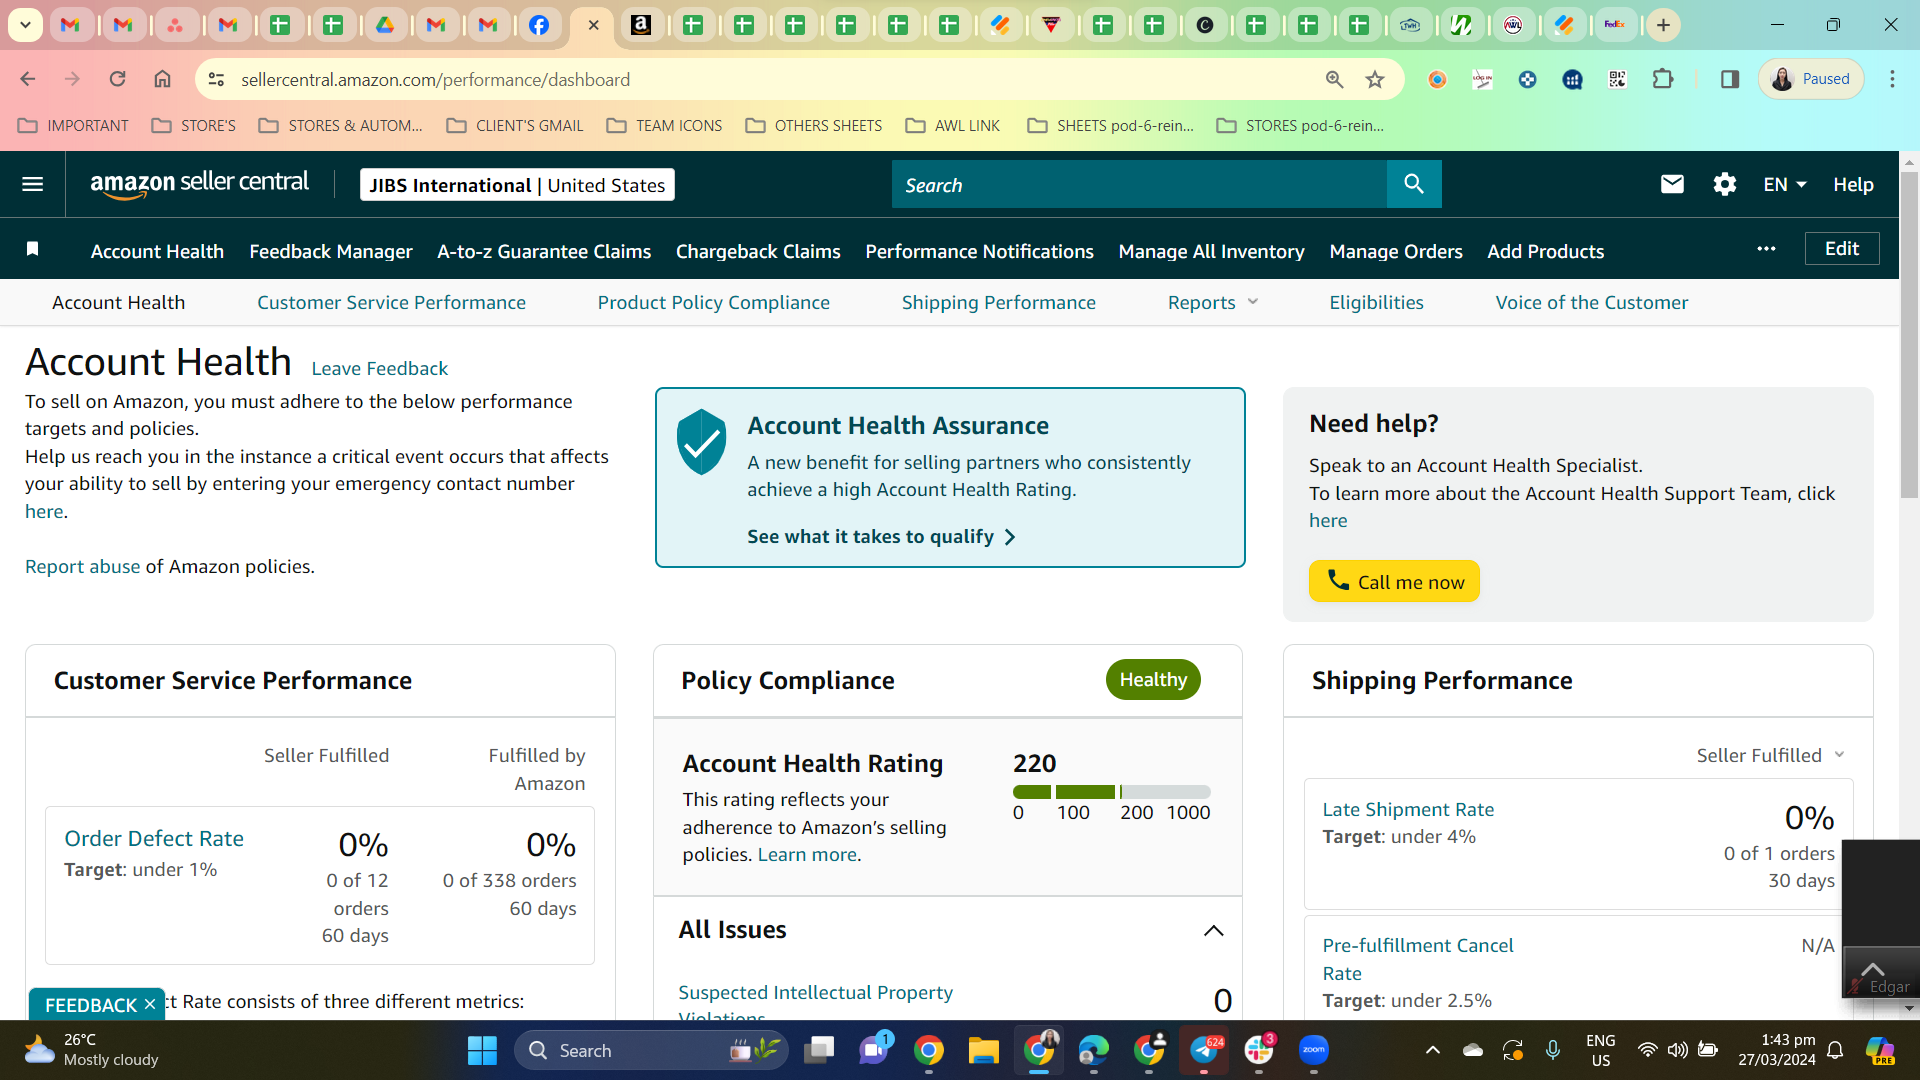This screenshot has height=1080, width=1920.
Task: Click the Amazon Seller Central logo
Action: point(200,184)
